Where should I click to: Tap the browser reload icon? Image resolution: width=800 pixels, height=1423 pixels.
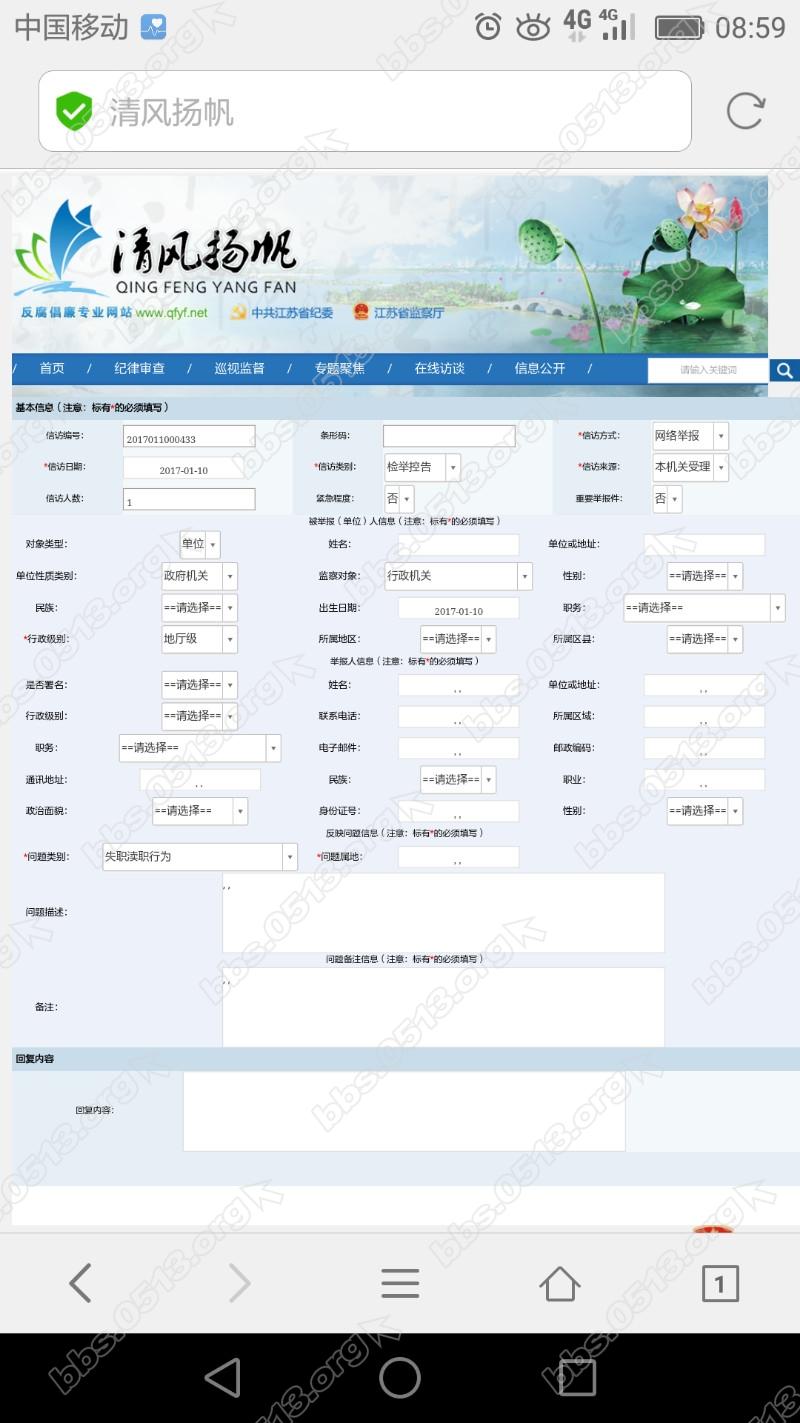[744, 111]
